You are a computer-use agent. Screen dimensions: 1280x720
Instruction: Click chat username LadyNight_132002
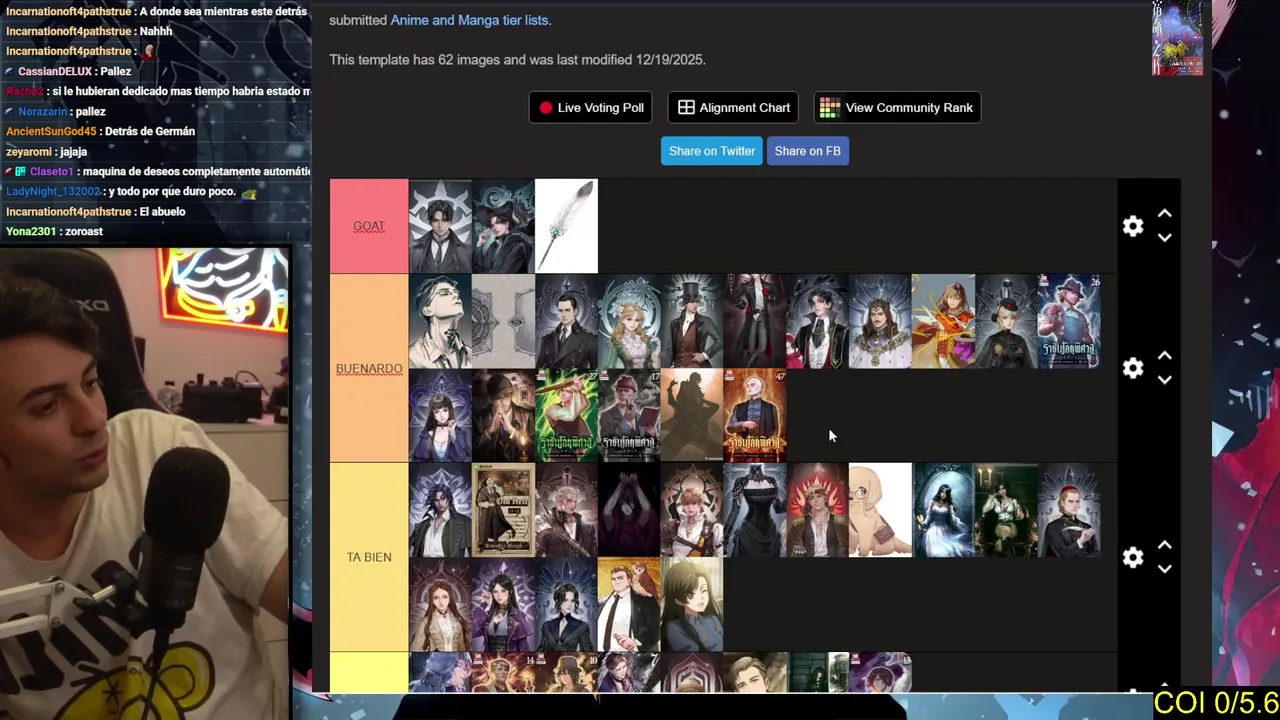coord(53,191)
